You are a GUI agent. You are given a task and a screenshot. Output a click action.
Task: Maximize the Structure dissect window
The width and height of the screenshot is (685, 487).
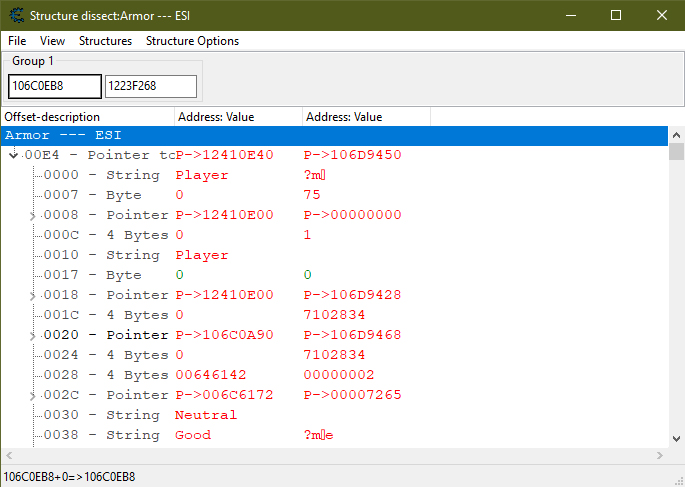(616, 15)
